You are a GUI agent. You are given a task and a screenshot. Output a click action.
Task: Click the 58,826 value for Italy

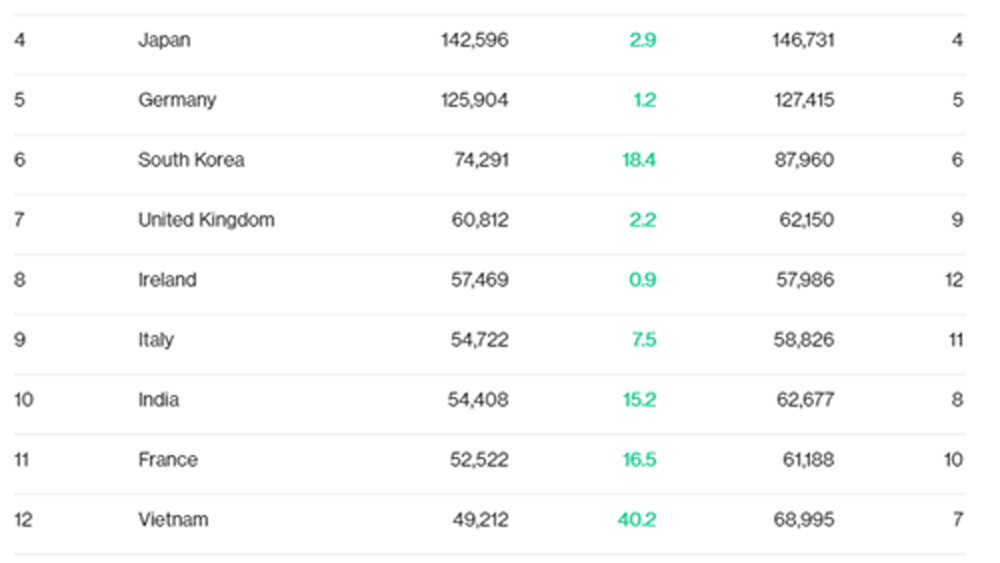pyautogui.click(x=806, y=340)
